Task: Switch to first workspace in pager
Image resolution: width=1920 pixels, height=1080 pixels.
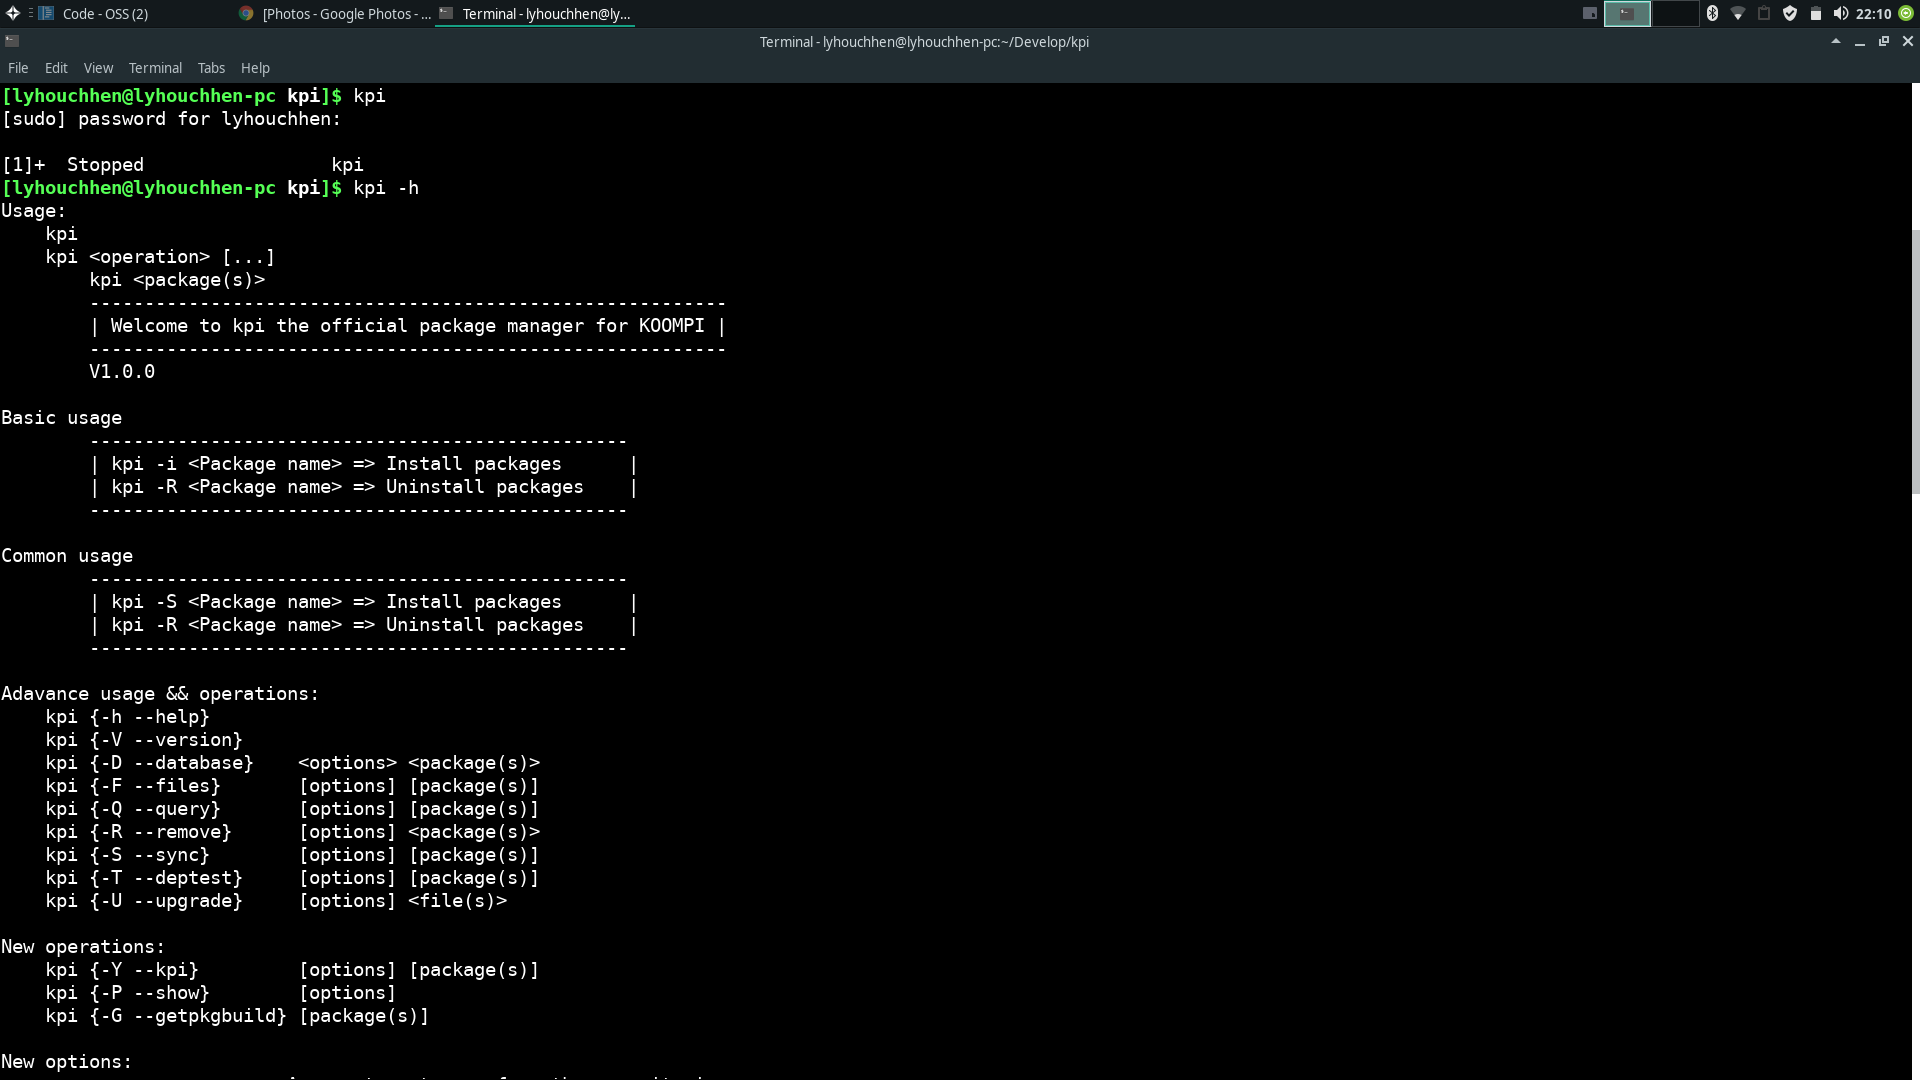Action: (x=1627, y=13)
